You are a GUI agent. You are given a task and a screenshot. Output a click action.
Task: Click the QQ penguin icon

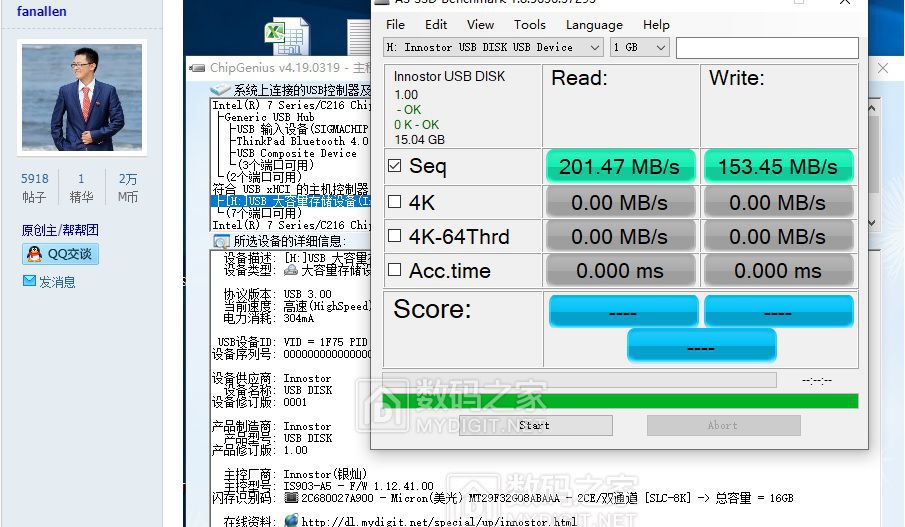(35, 253)
